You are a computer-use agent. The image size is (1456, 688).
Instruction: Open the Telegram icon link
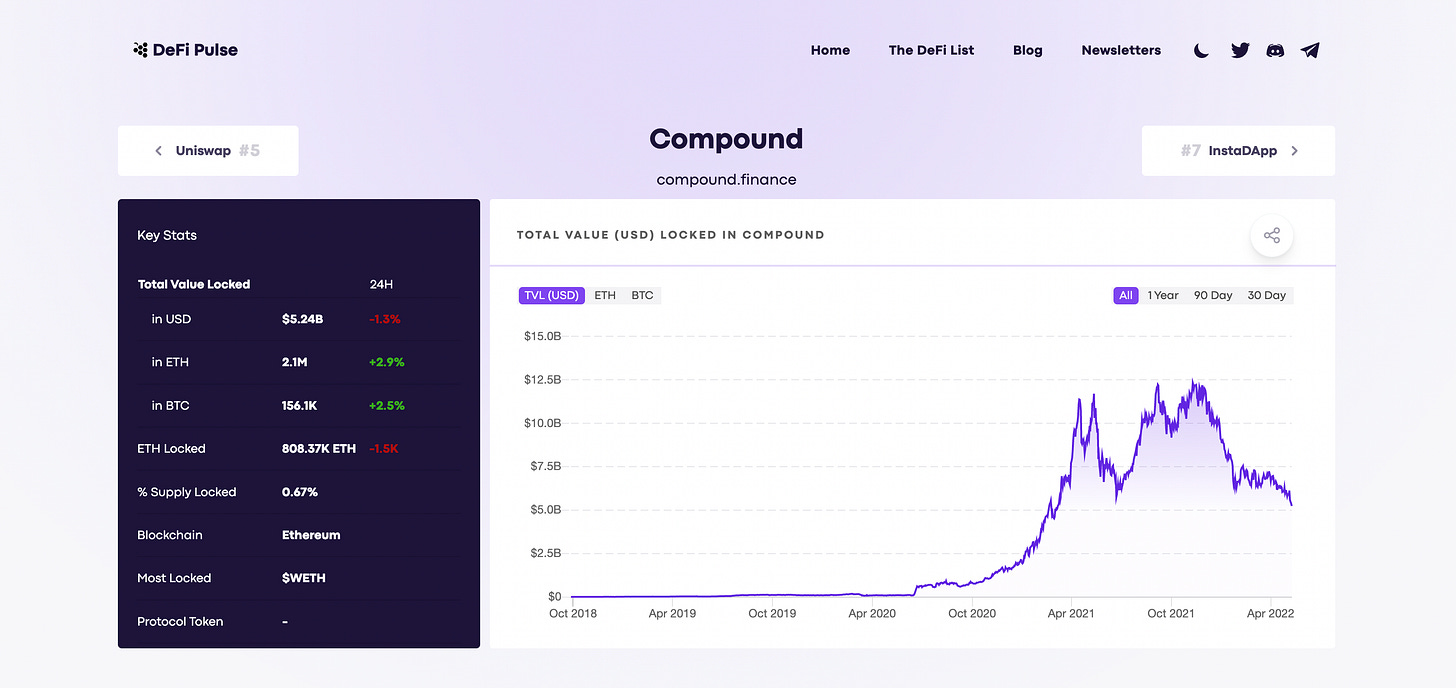[1310, 50]
